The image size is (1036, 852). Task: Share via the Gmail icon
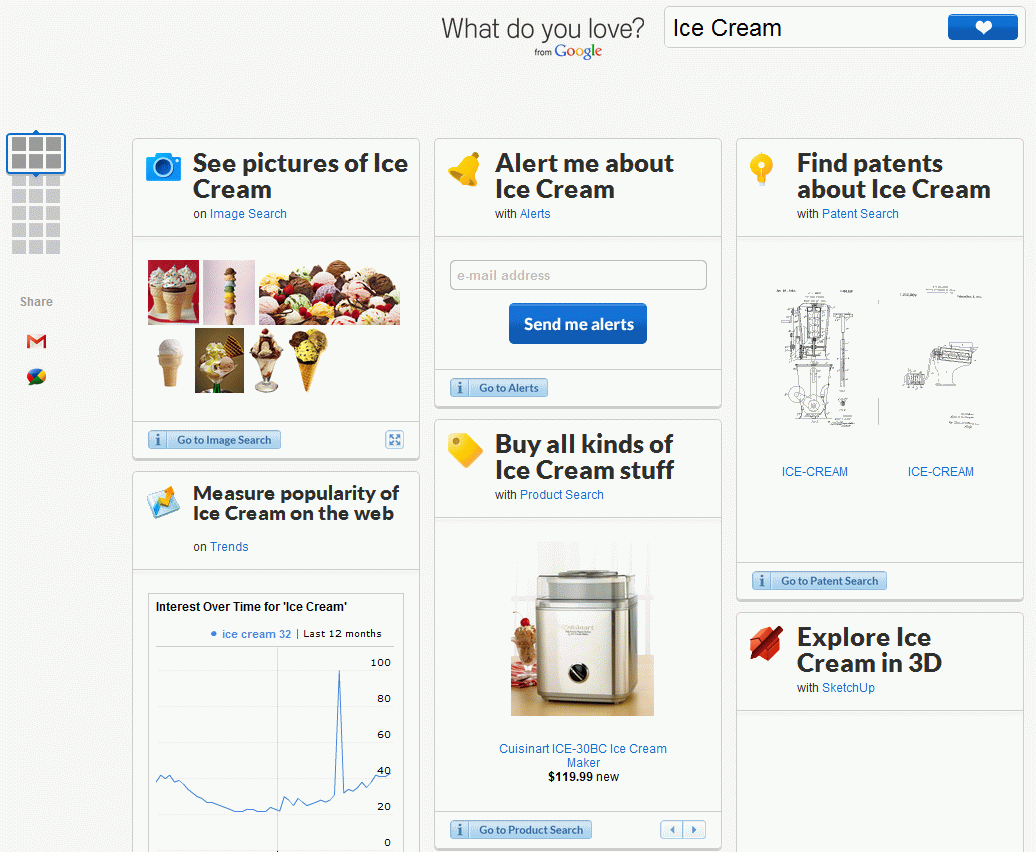point(36,341)
